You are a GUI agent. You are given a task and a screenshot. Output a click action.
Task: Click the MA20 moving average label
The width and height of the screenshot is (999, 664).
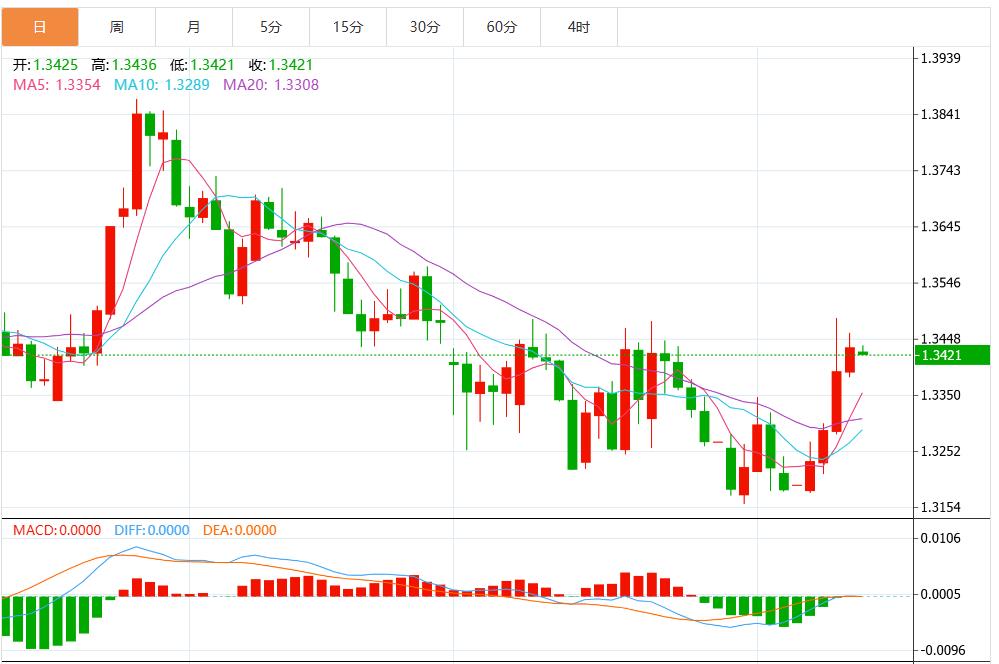[271, 85]
